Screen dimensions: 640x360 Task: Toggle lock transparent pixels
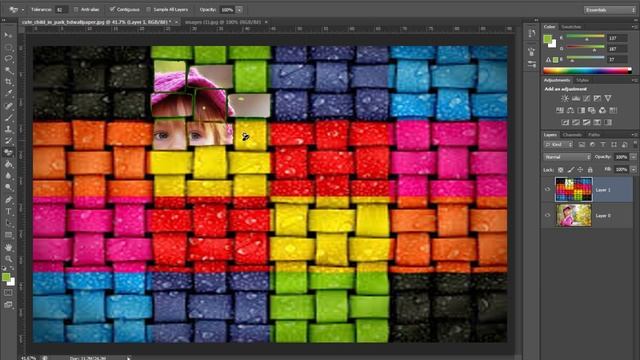tap(561, 169)
